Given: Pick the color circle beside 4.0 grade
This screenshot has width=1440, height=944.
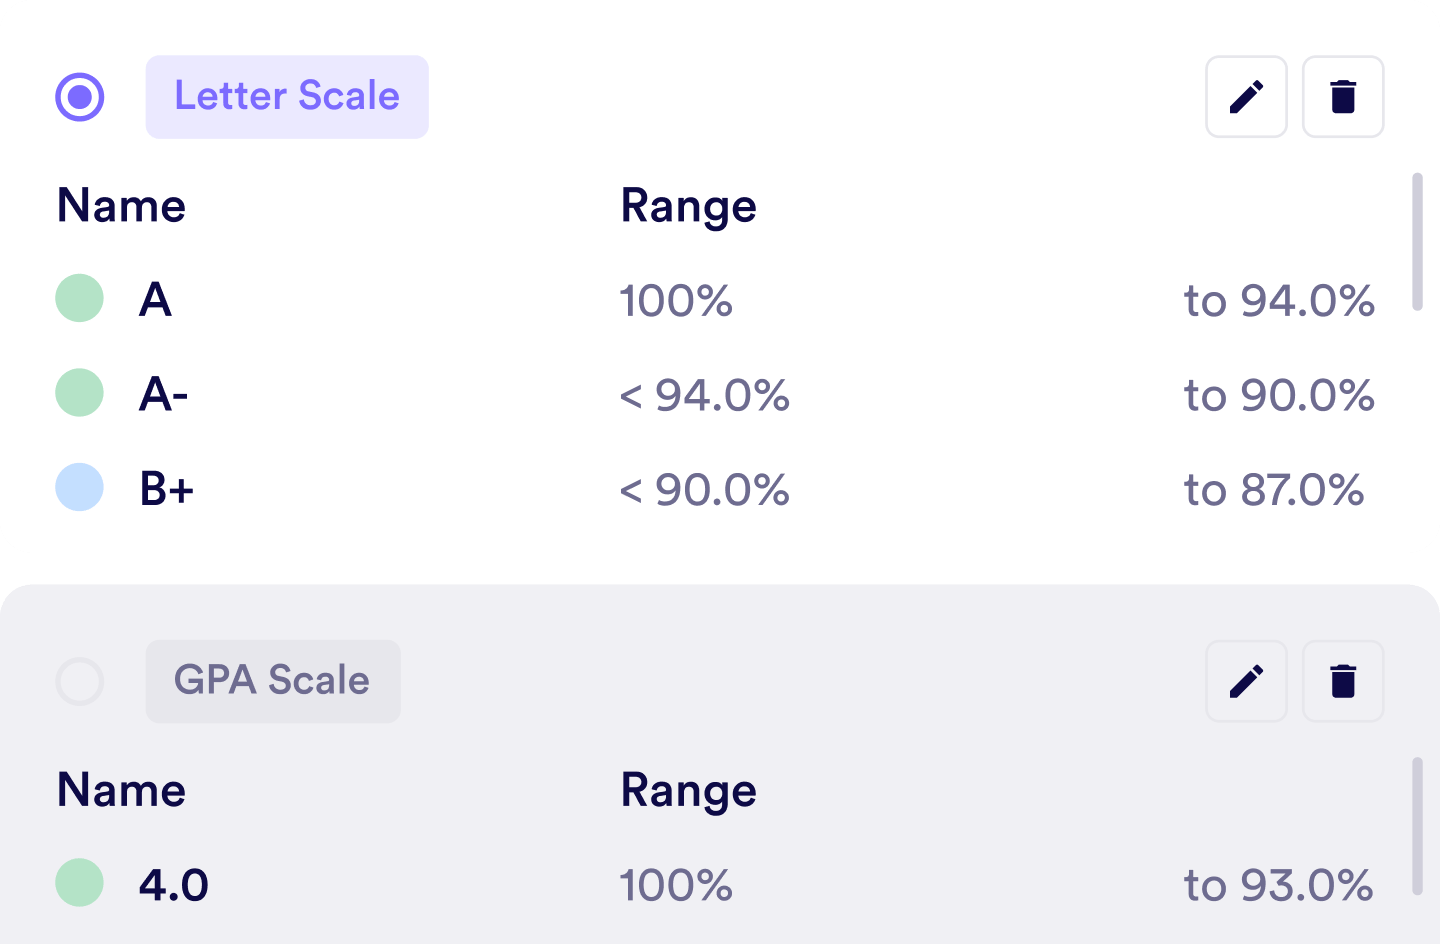Looking at the screenshot, I should (80, 884).
